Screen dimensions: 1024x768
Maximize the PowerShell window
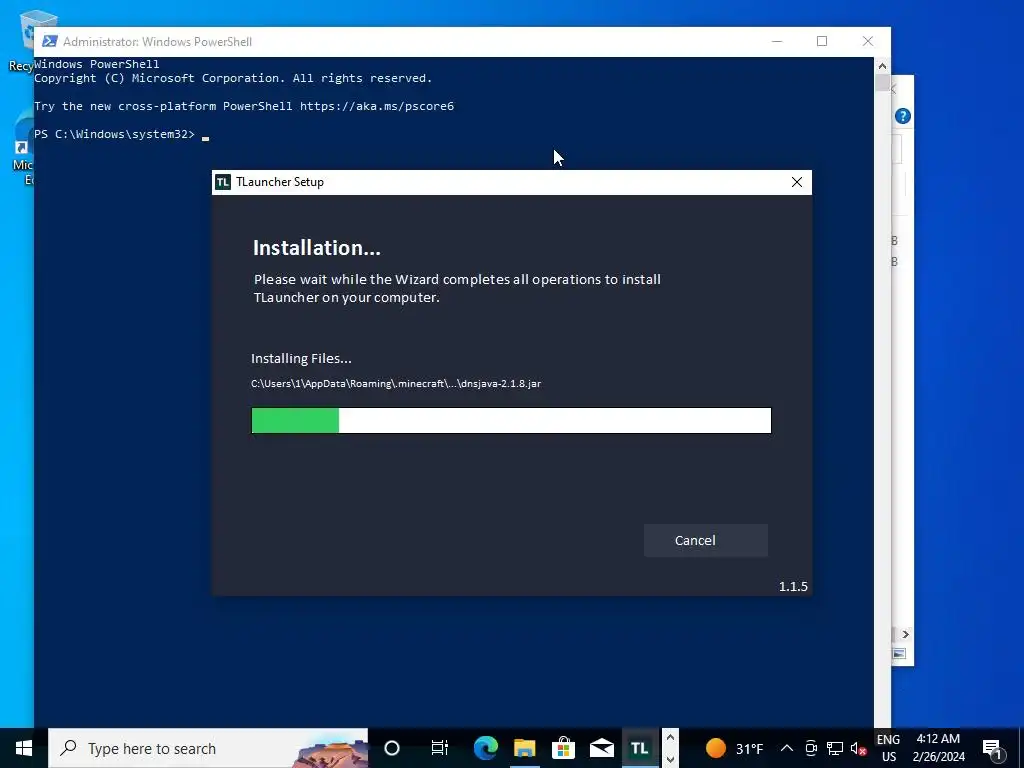(x=822, y=41)
